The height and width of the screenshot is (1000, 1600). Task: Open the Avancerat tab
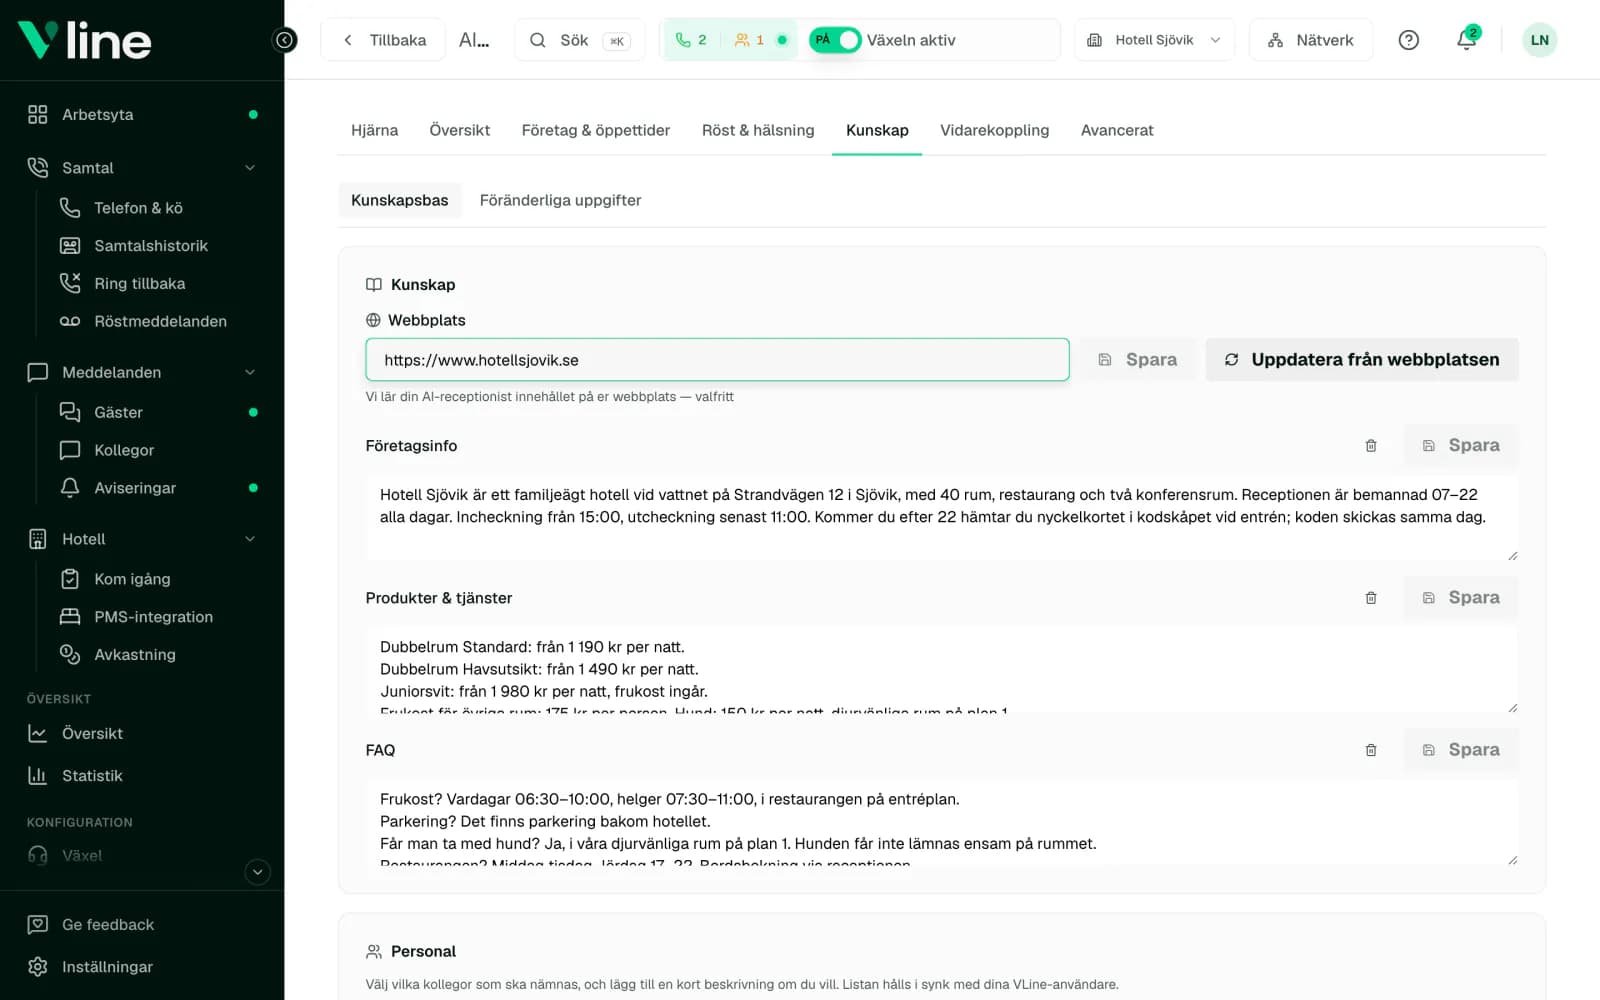point(1117,130)
